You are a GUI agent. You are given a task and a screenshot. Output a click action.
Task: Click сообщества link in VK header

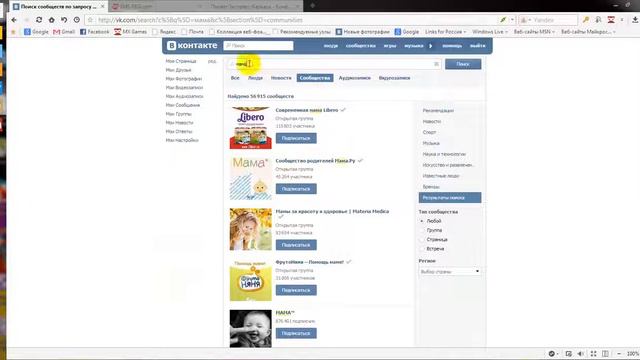tap(360, 46)
